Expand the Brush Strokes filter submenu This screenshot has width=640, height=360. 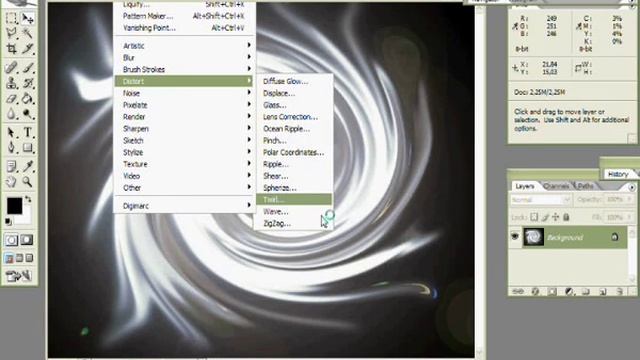tap(183, 69)
